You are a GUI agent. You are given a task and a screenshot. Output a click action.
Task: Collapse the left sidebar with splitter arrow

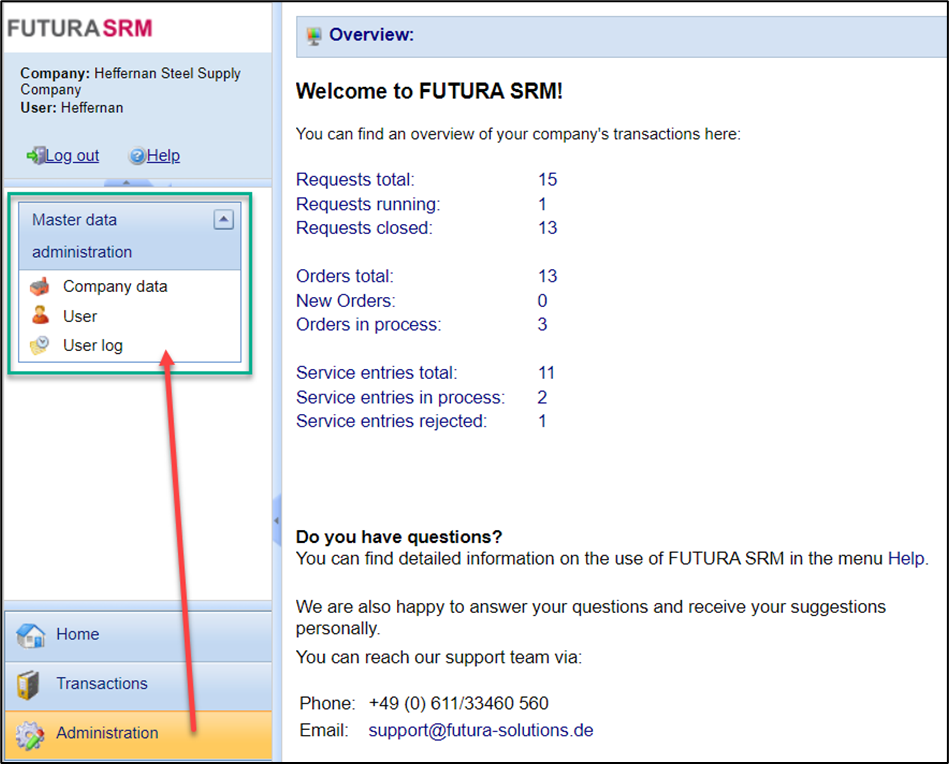[276, 521]
